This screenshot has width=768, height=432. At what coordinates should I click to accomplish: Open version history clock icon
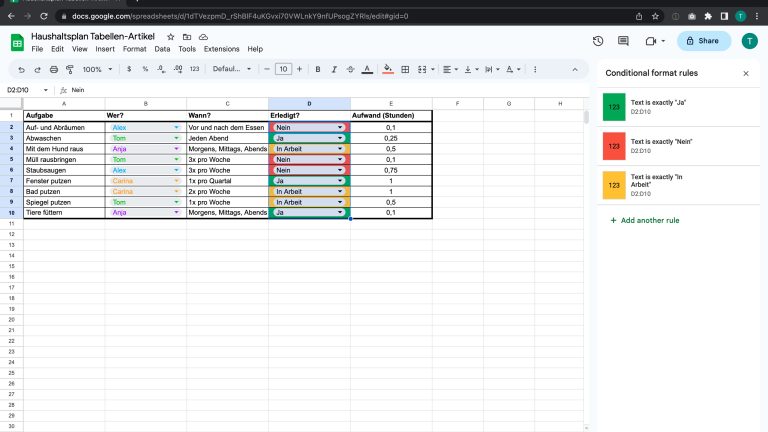(x=598, y=41)
